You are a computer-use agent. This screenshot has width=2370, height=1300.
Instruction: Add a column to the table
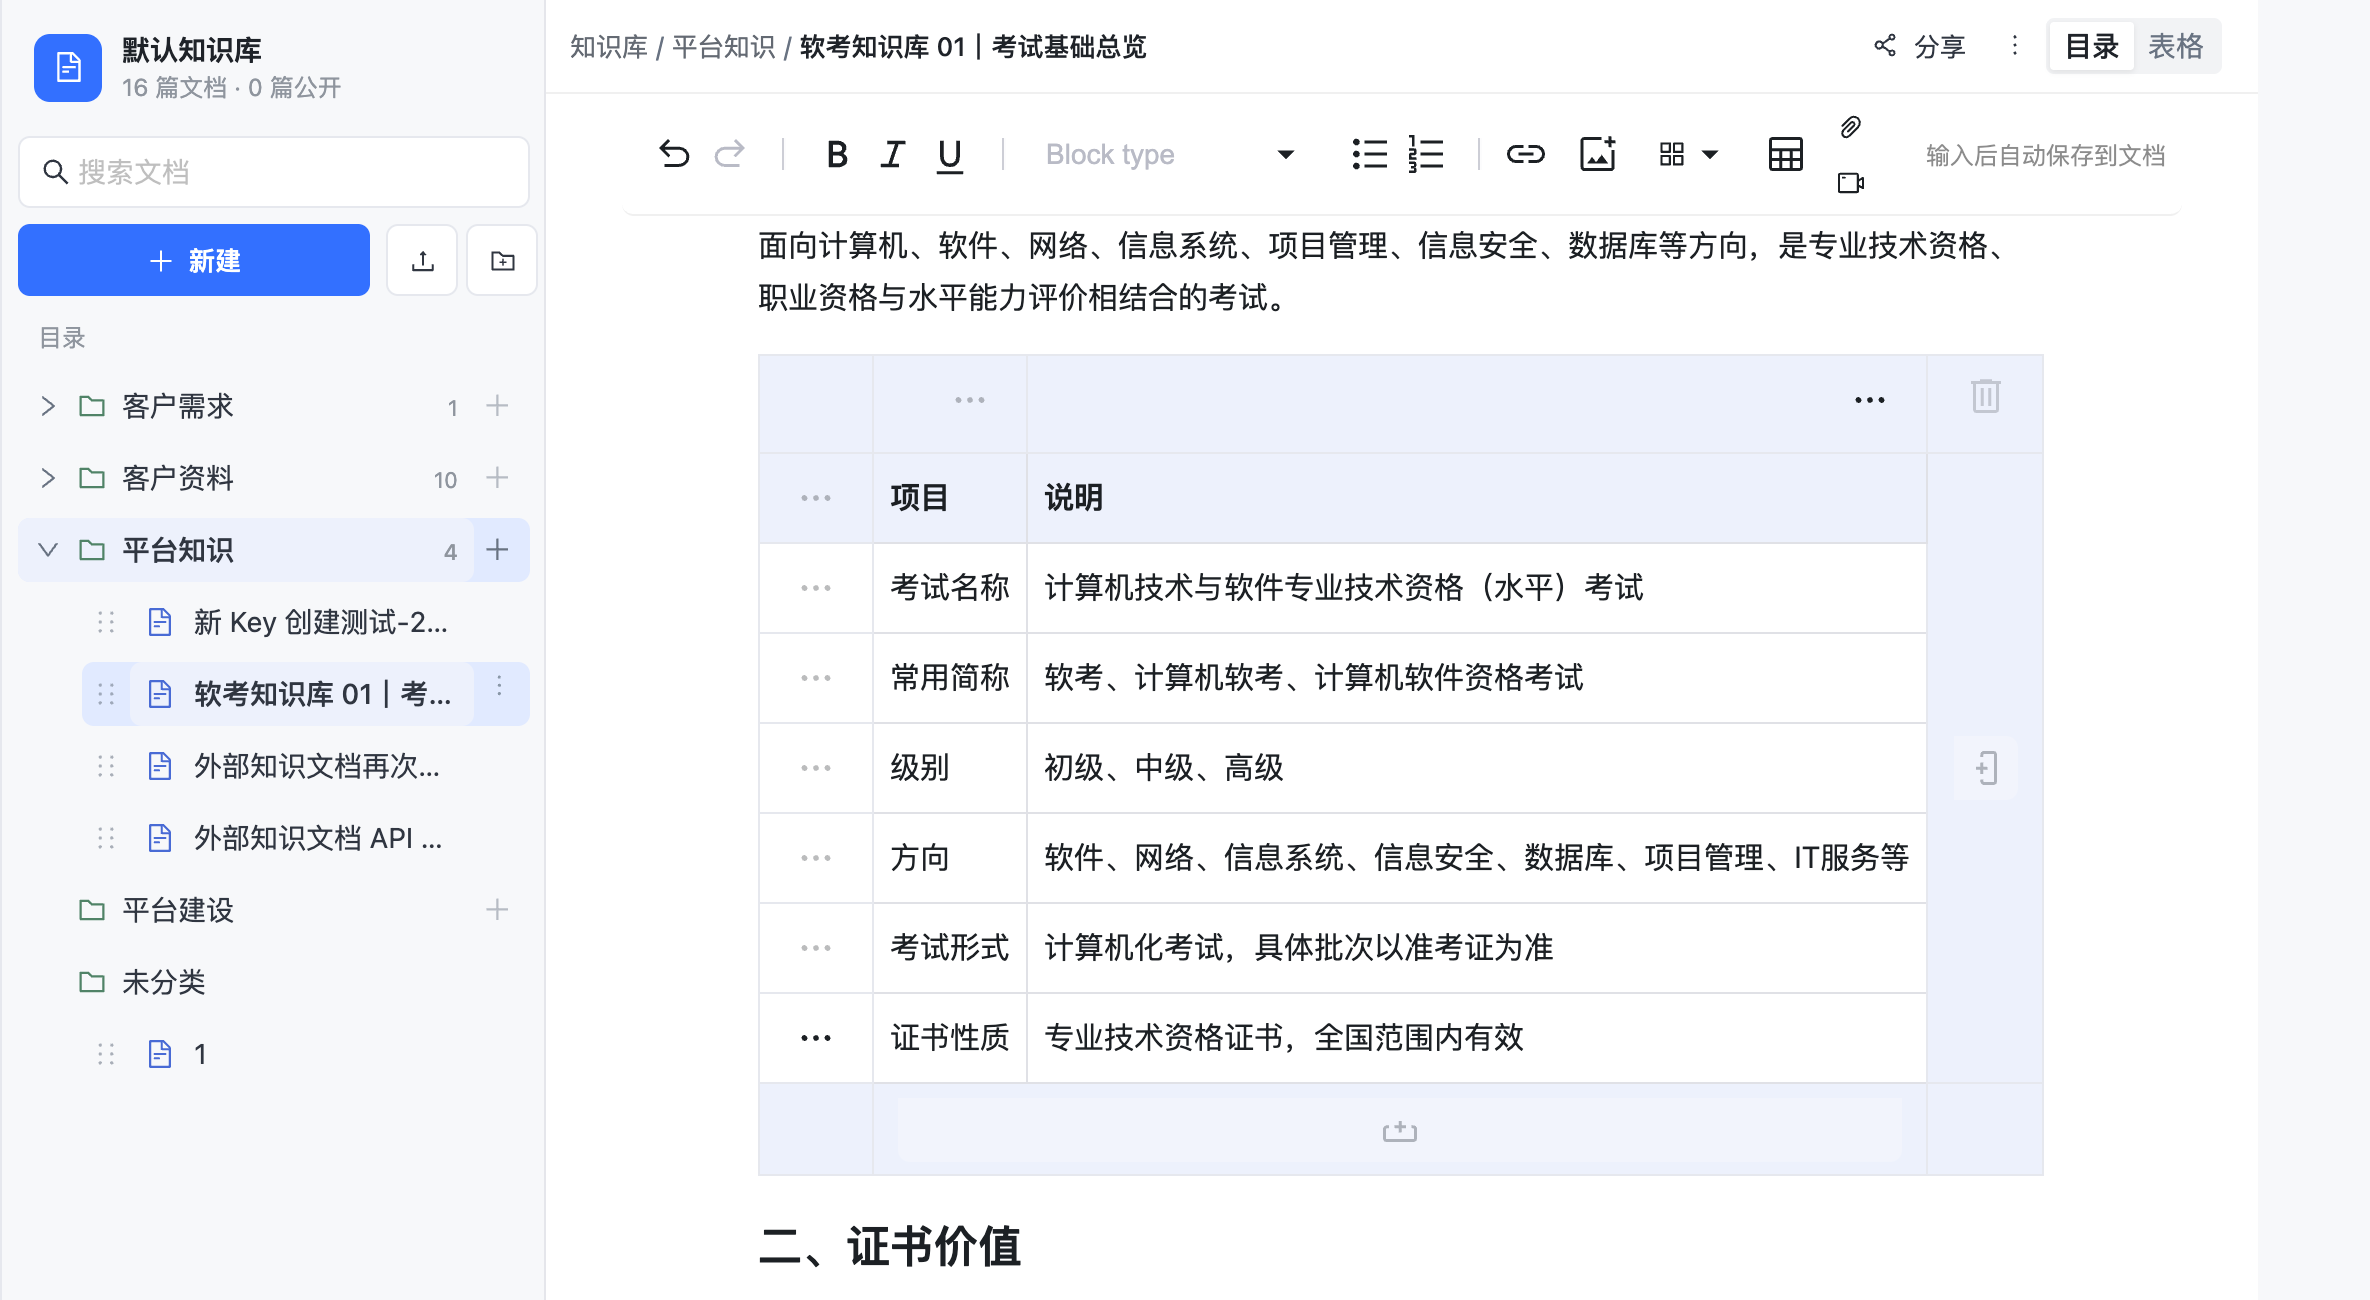coord(1986,768)
